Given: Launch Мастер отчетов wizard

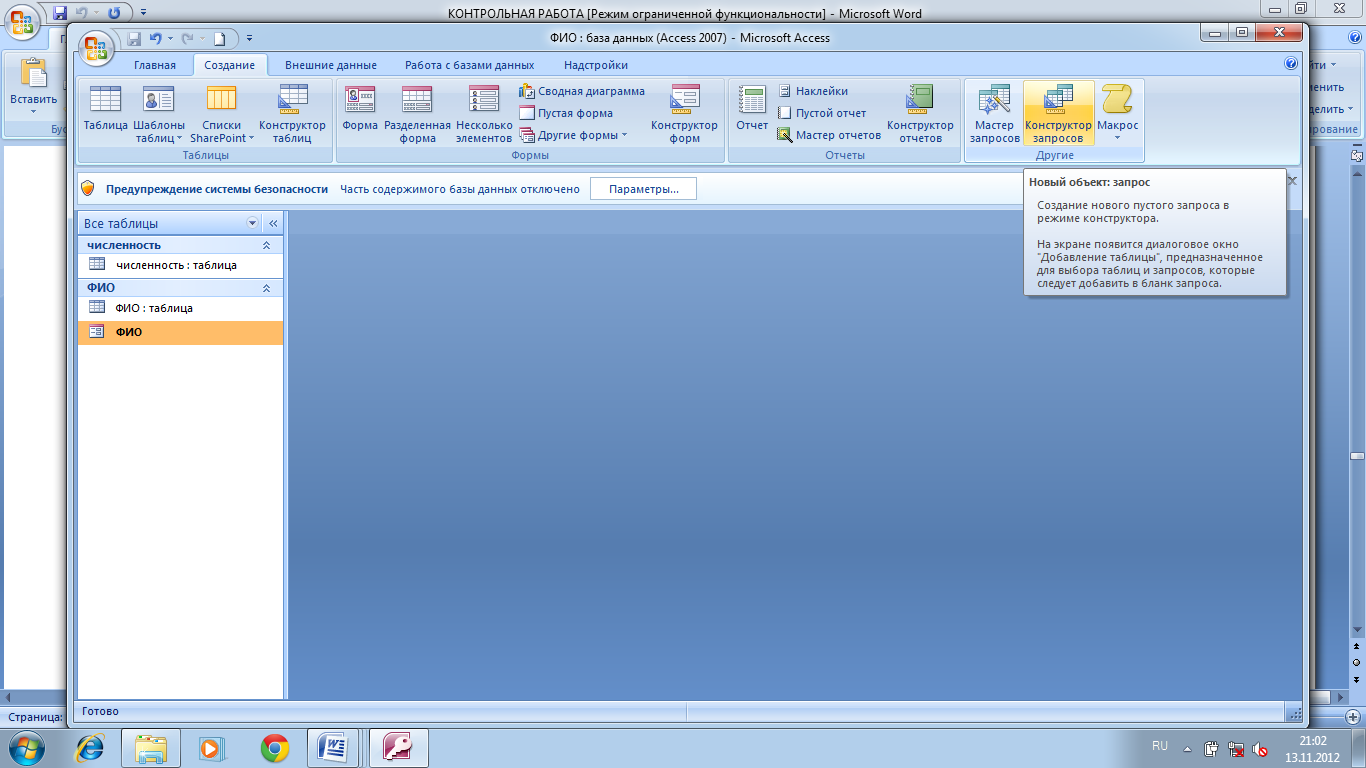Looking at the screenshot, I should tap(829, 135).
